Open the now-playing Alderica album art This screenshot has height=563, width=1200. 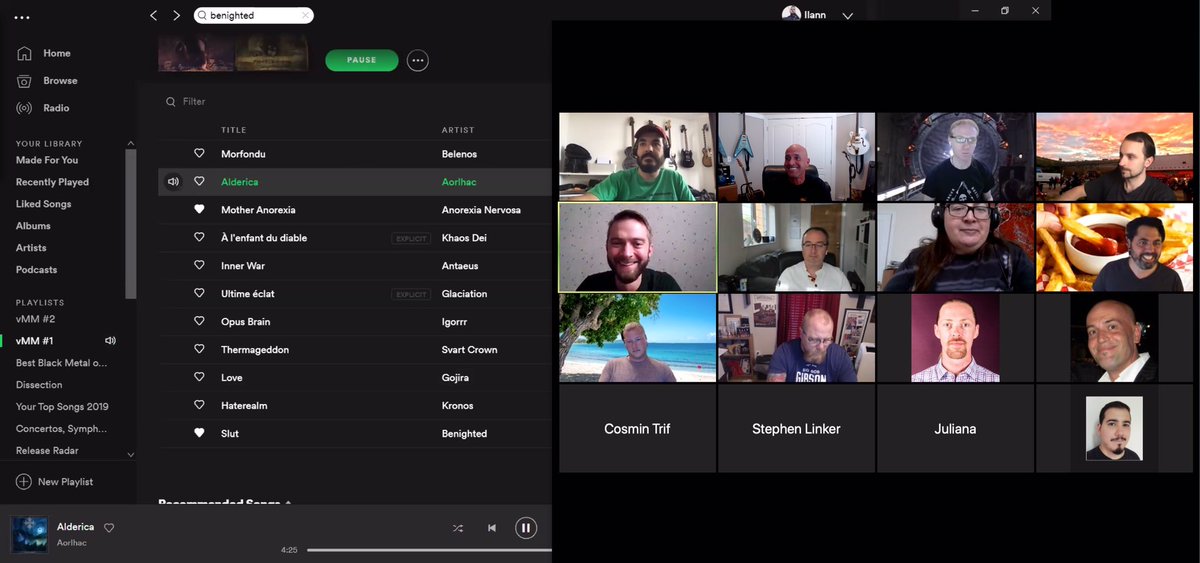[x=29, y=534]
